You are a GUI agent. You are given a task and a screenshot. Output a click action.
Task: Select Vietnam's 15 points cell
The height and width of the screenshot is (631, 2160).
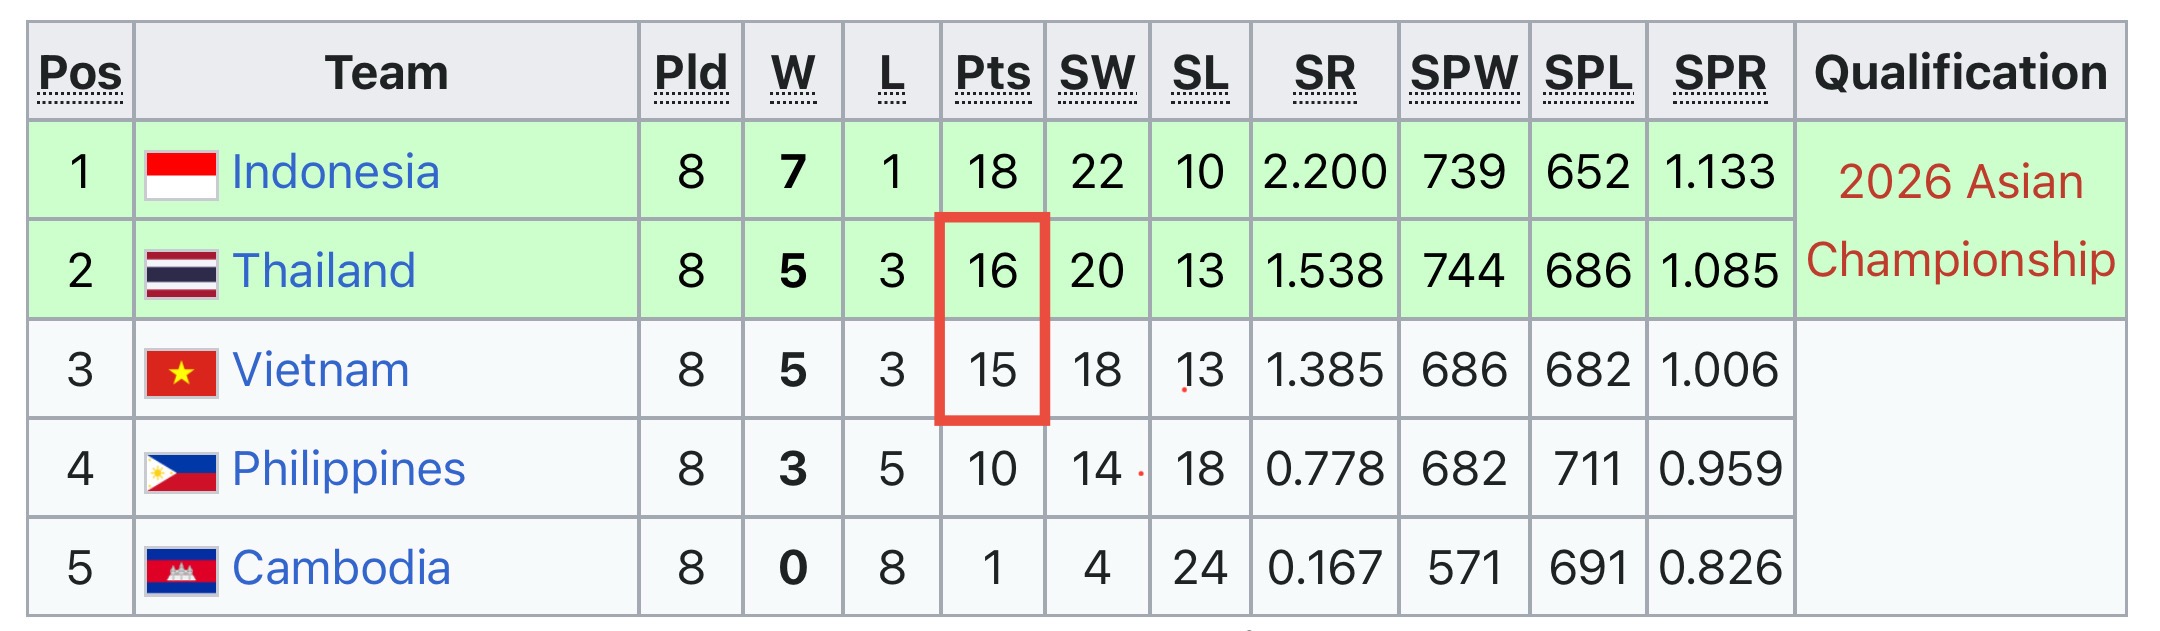993,369
